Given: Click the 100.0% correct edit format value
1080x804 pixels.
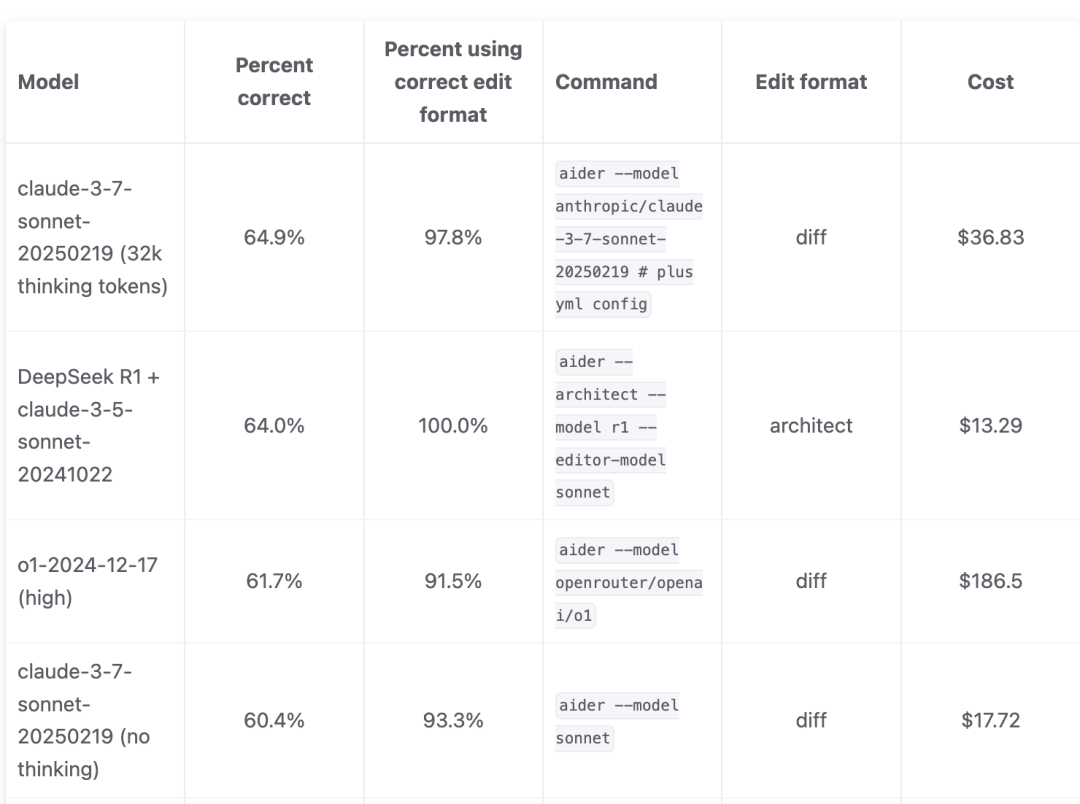Looking at the screenshot, I should [x=453, y=426].
